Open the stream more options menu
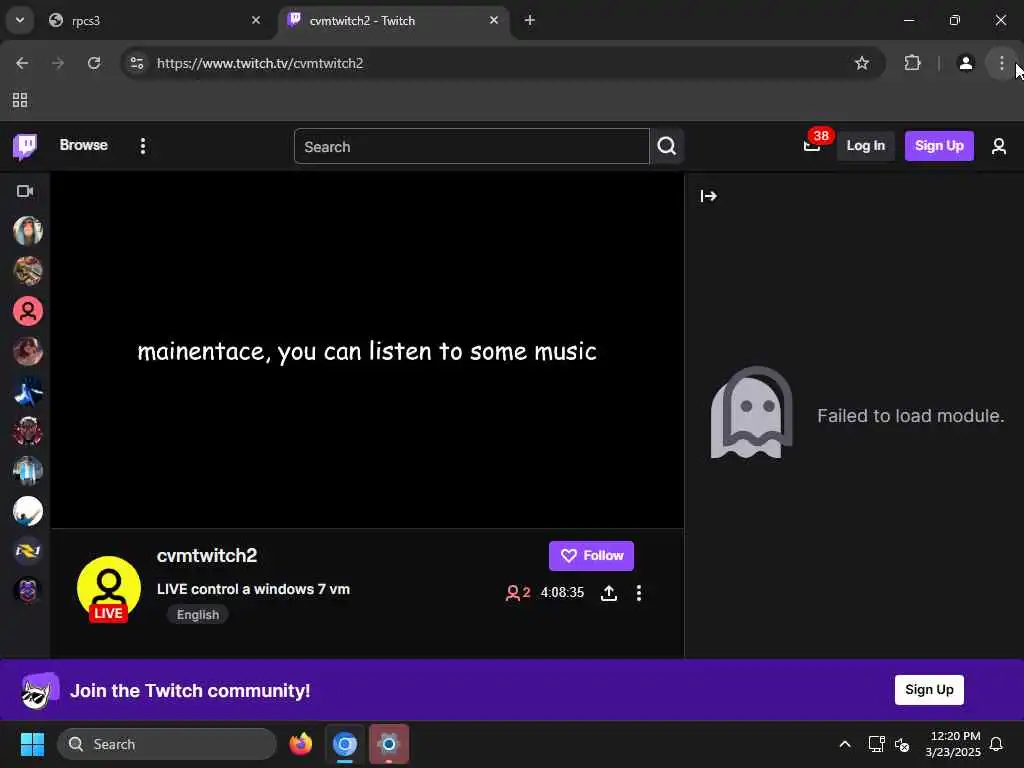Viewport: 1024px width, 768px height. 639,593
